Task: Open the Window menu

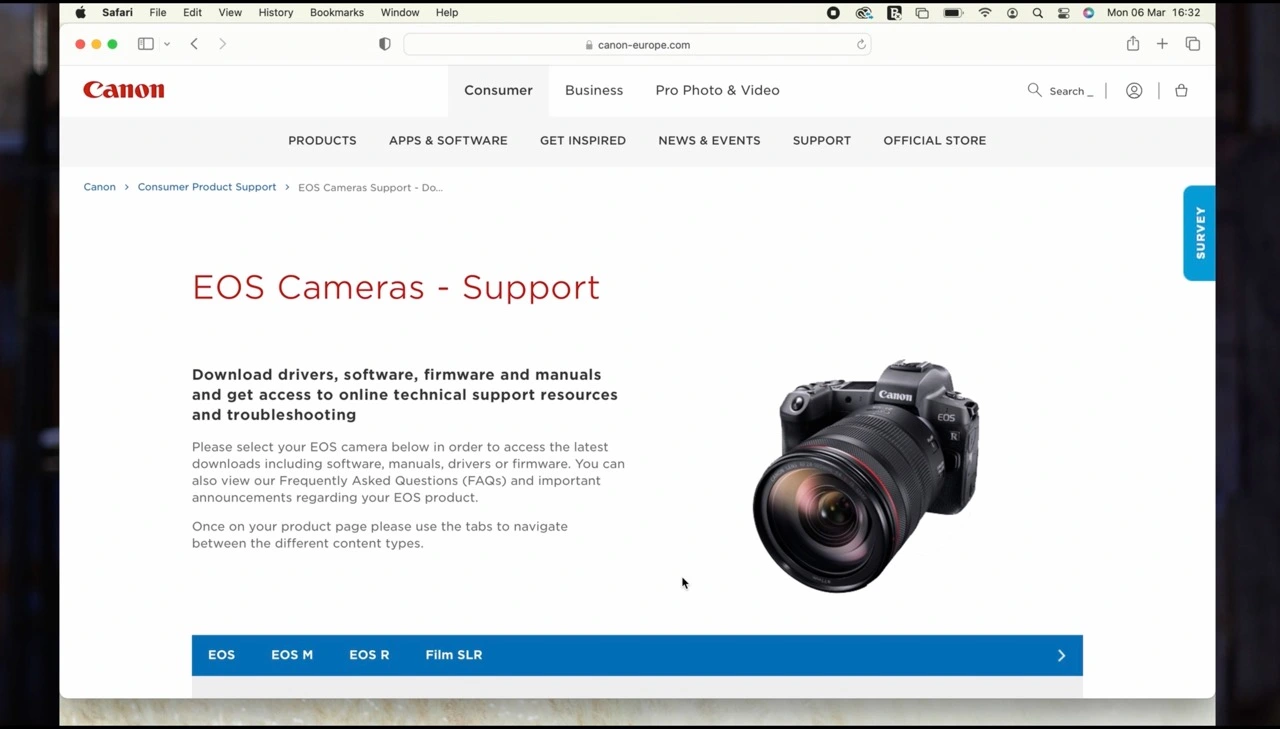Action: (x=400, y=13)
